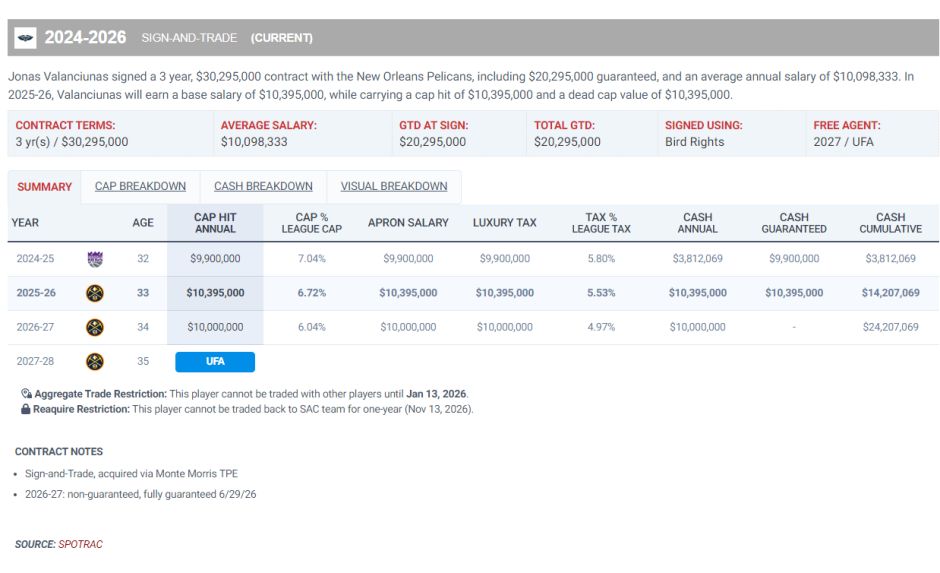Click the Nuggets logo in the 2025-26 row

(x=95, y=294)
